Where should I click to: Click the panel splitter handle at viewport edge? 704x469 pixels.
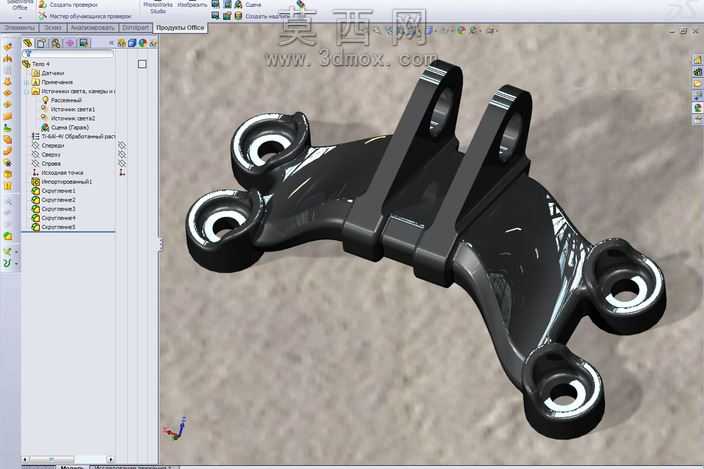(160, 245)
